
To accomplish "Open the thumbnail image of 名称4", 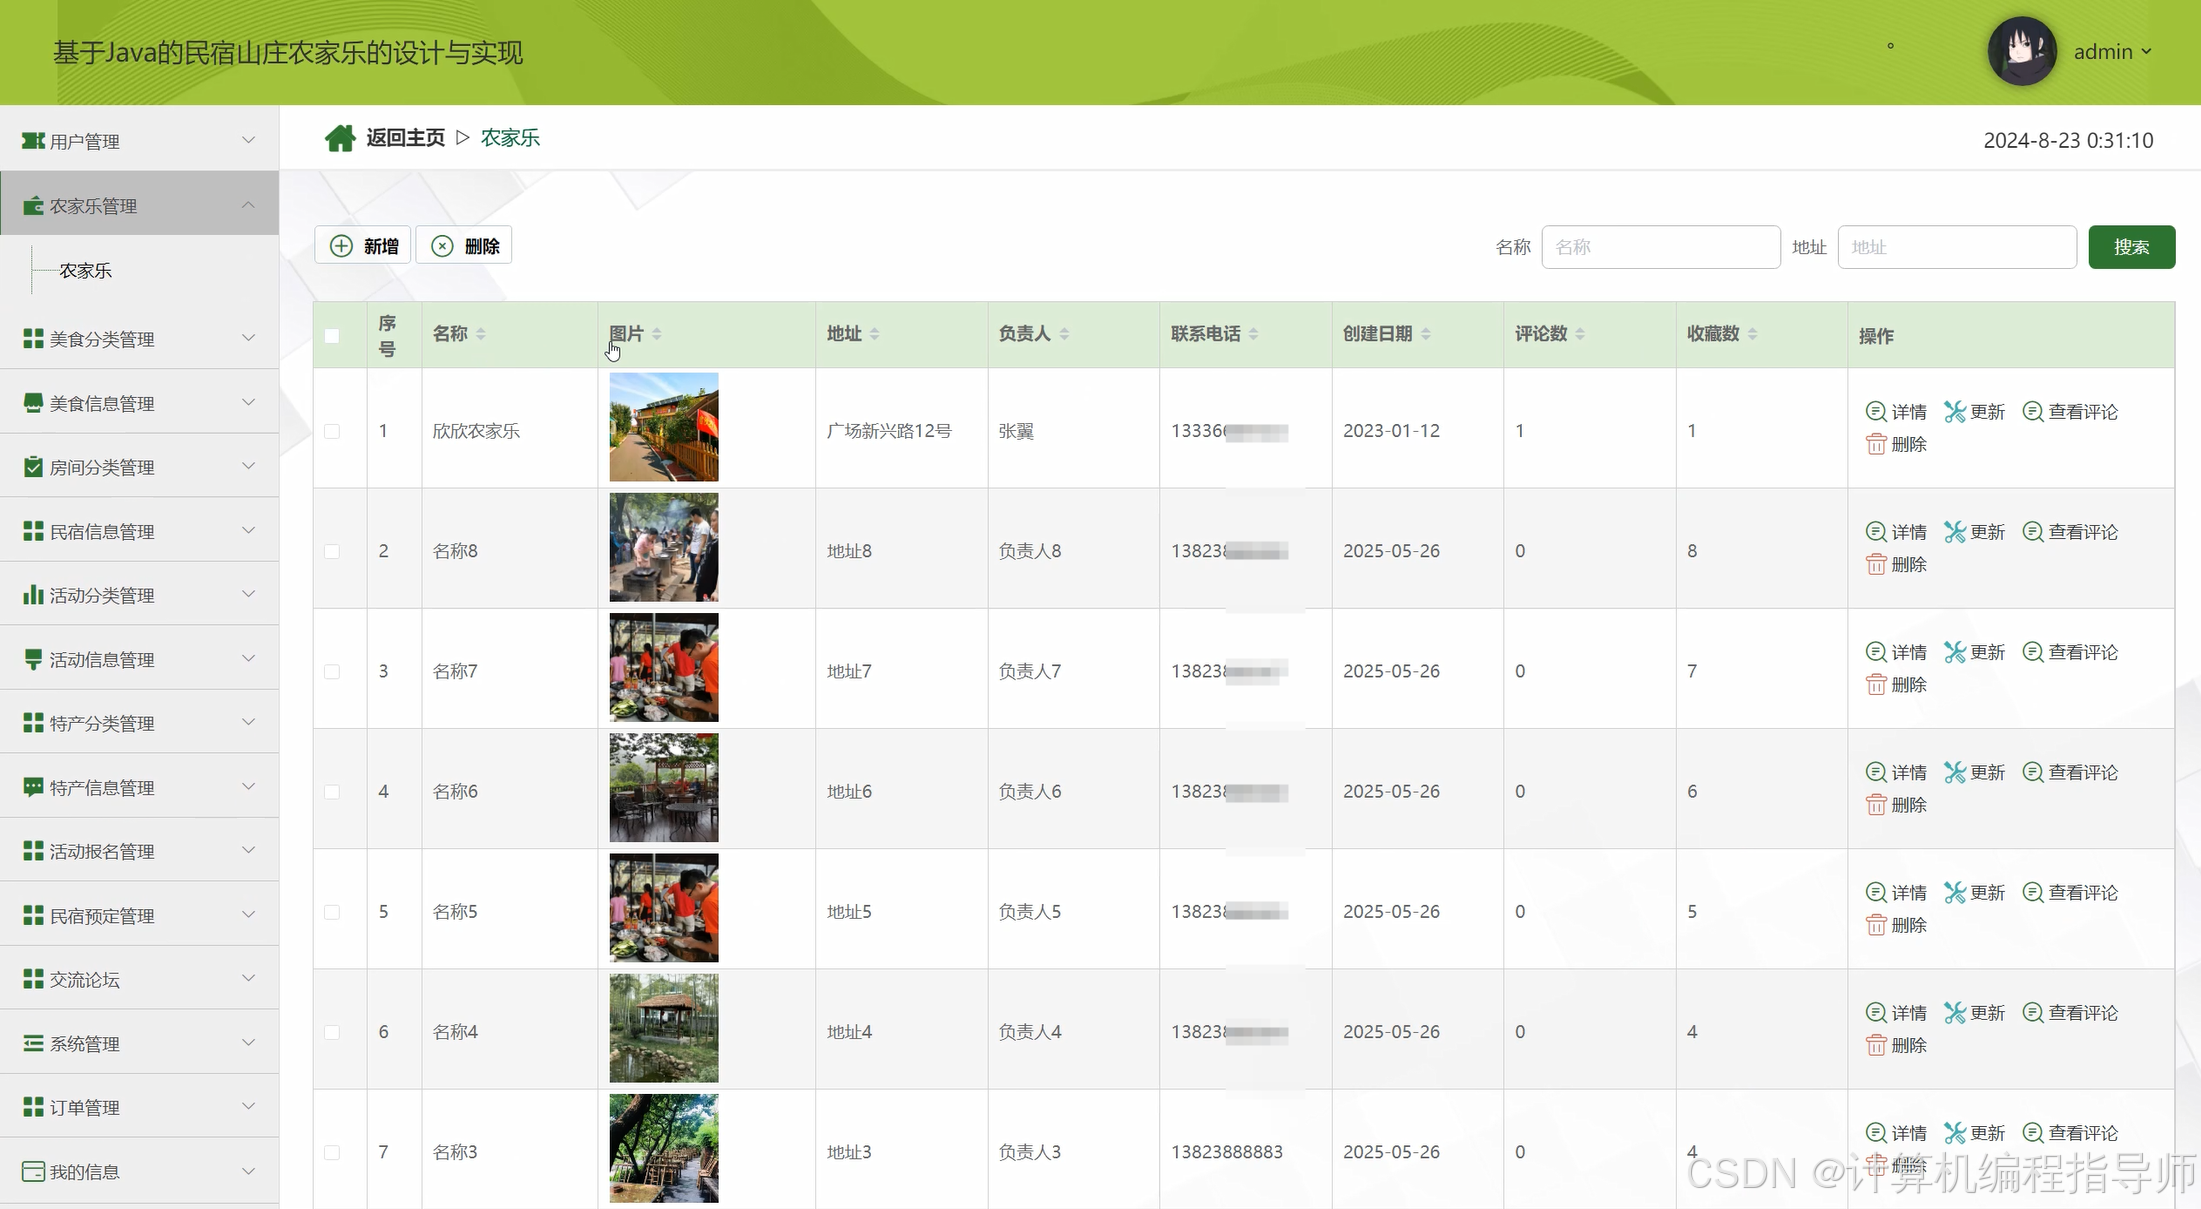I will point(664,1028).
